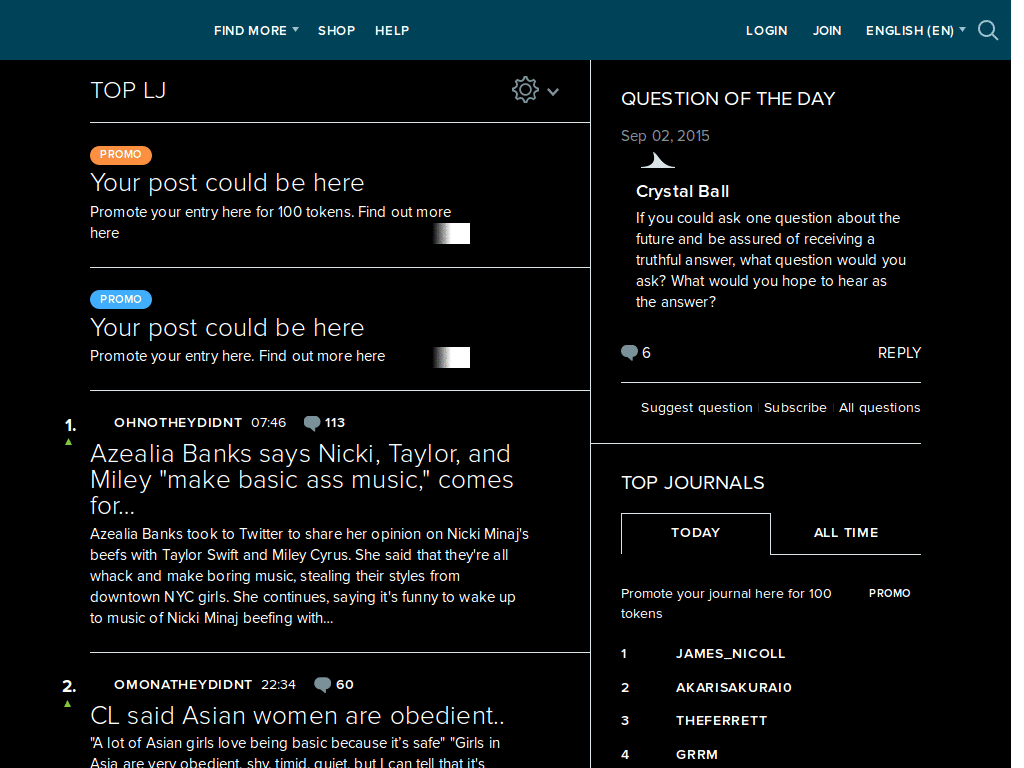Click the Crystal Ball question icon

pyautogui.click(x=657, y=161)
